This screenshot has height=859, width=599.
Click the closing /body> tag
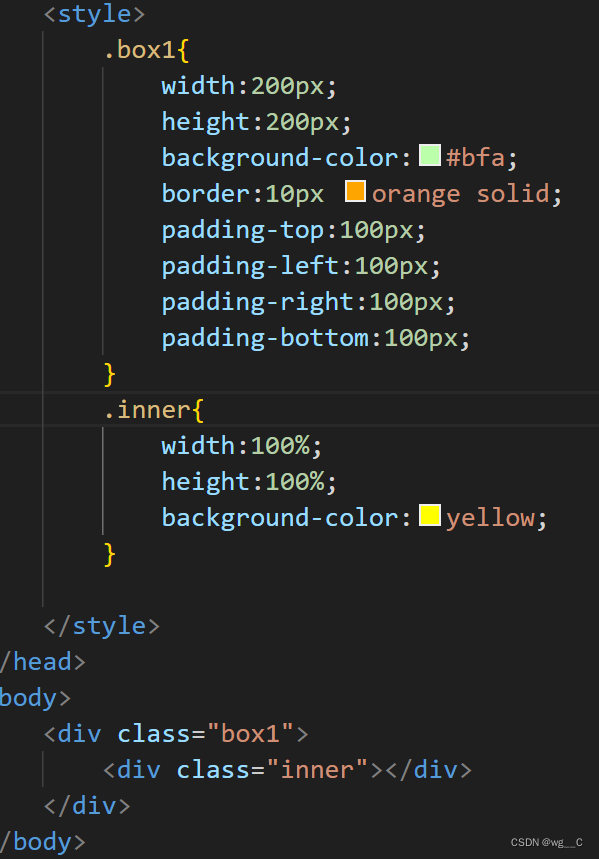tap(43, 841)
